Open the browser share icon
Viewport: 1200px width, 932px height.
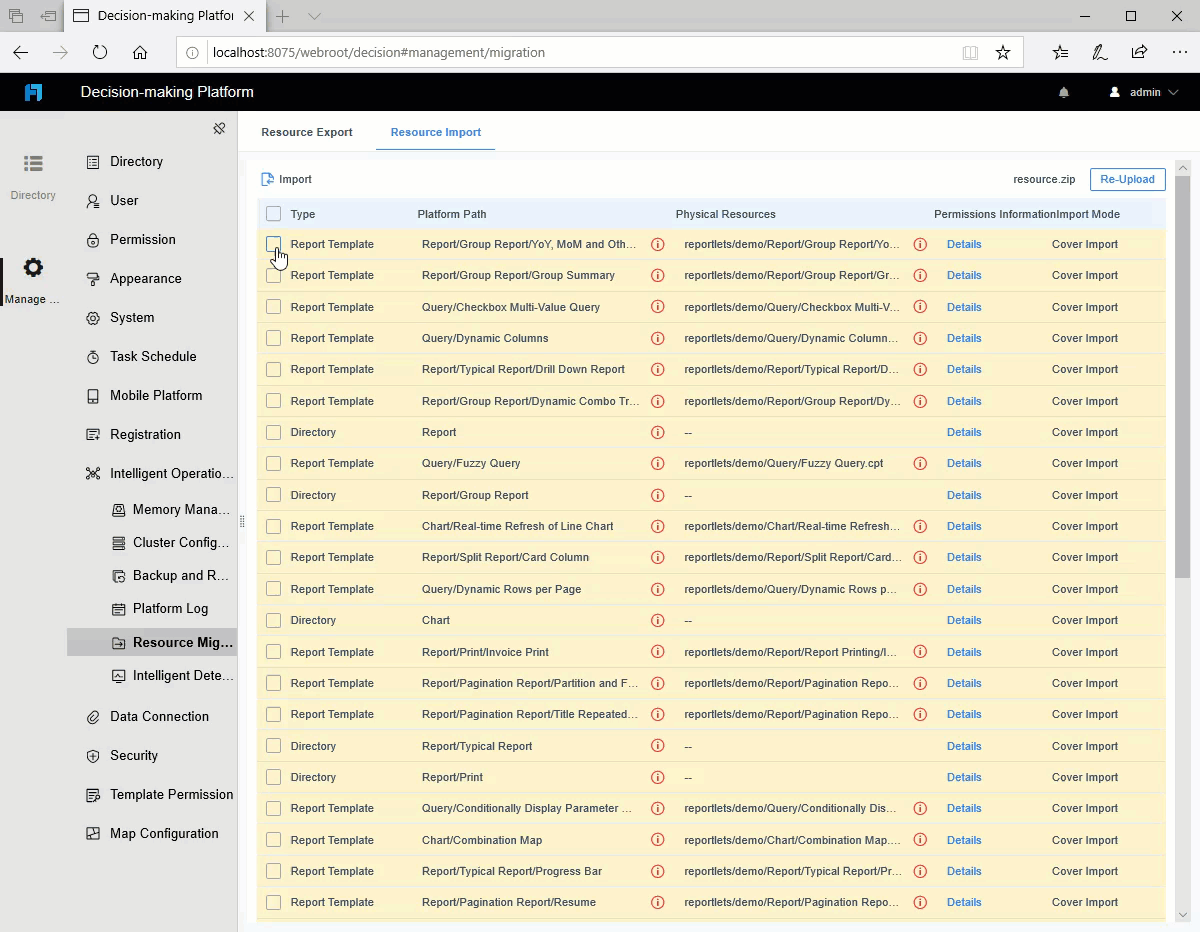coord(1139,52)
